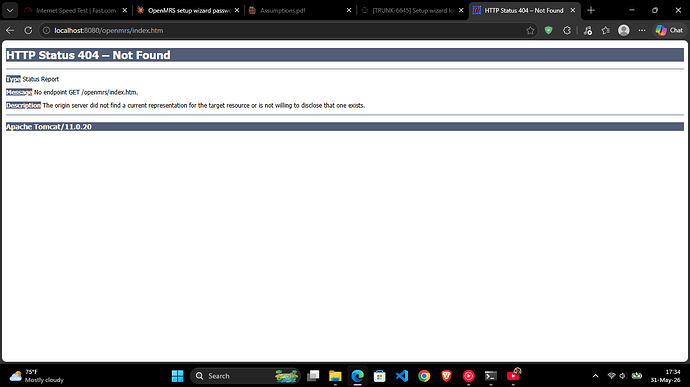Open battery status in system tray
Screen dimensions: 690x387
tap(636, 376)
